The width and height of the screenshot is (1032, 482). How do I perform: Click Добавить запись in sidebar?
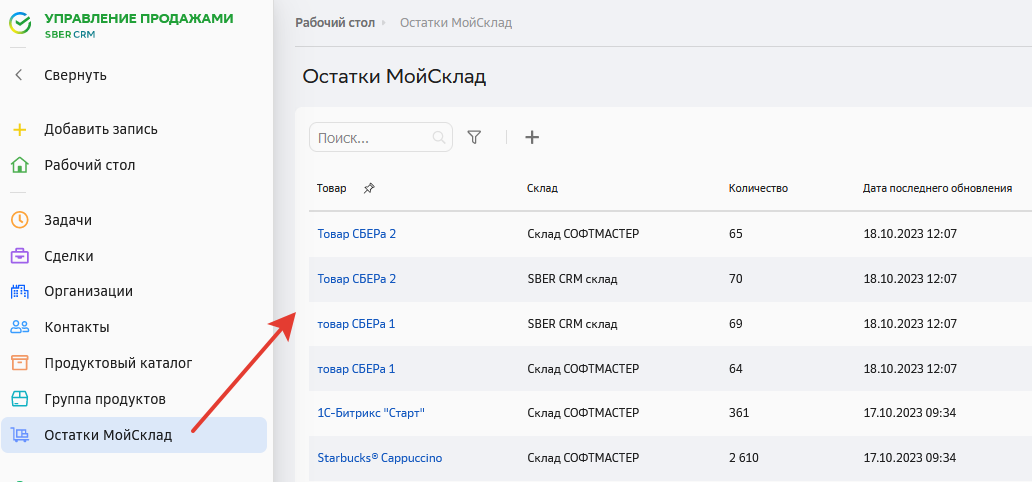(x=100, y=129)
